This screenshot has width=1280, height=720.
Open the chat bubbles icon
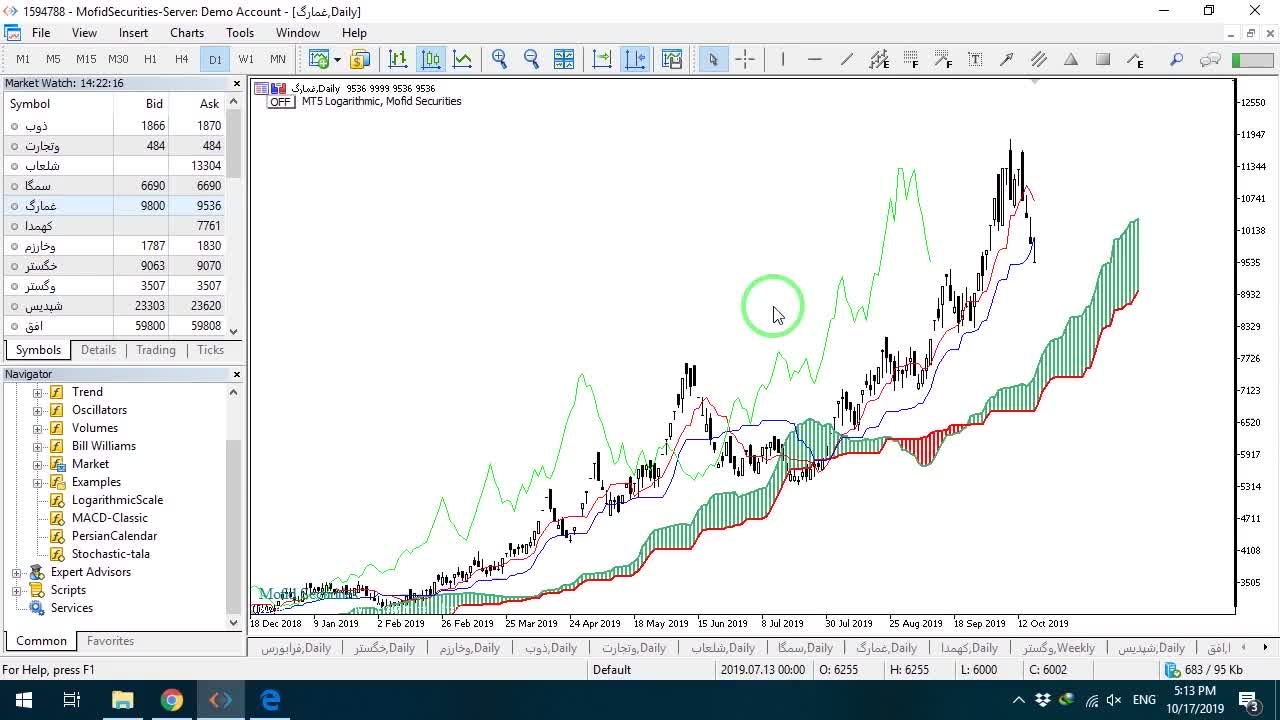coord(1210,60)
